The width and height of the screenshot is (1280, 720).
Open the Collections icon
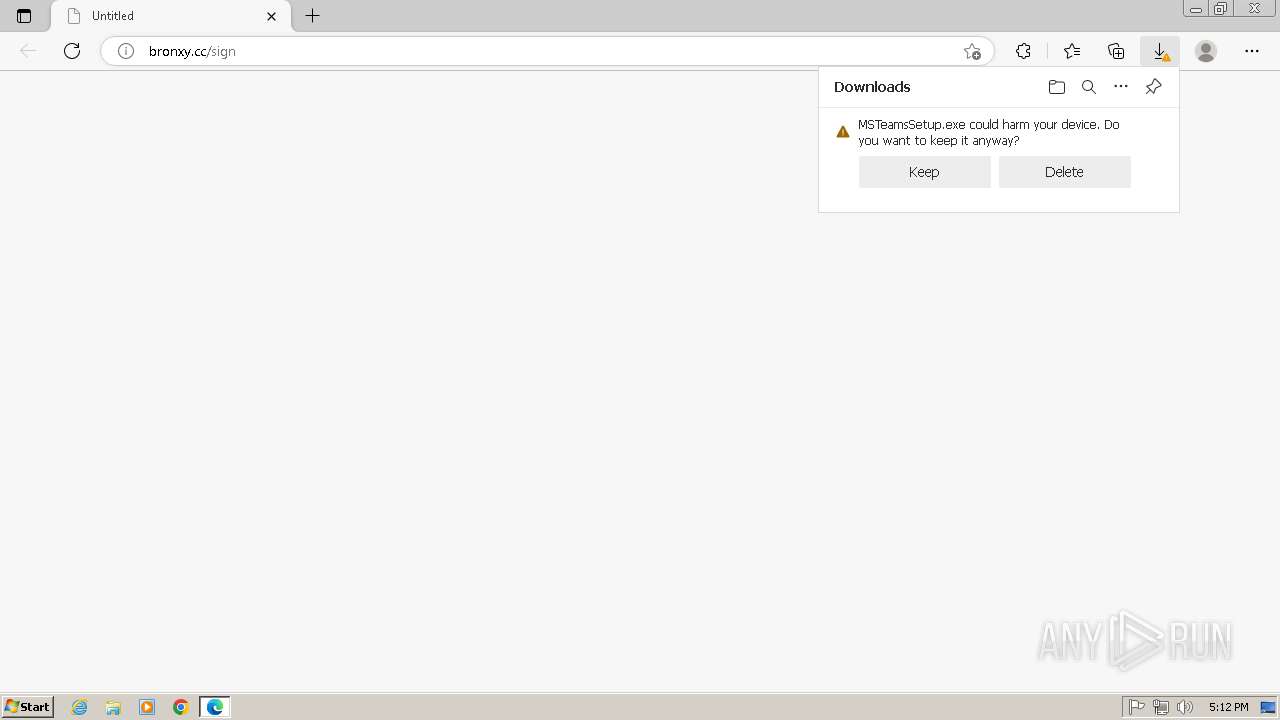tap(1116, 51)
